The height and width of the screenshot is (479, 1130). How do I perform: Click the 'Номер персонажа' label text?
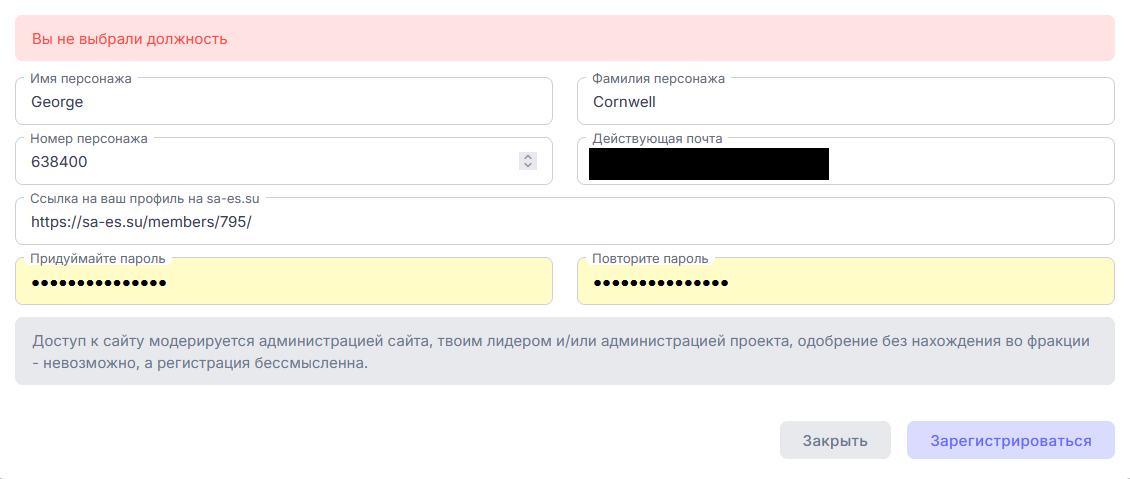pos(89,138)
